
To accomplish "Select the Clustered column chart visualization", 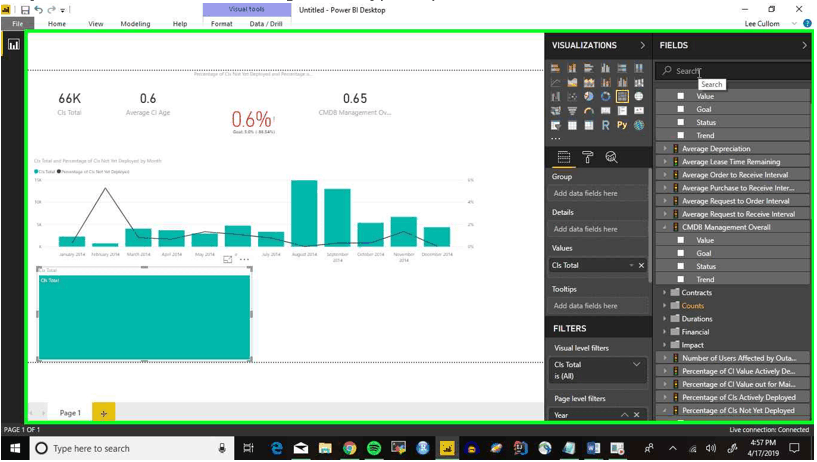I will point(605,68).
